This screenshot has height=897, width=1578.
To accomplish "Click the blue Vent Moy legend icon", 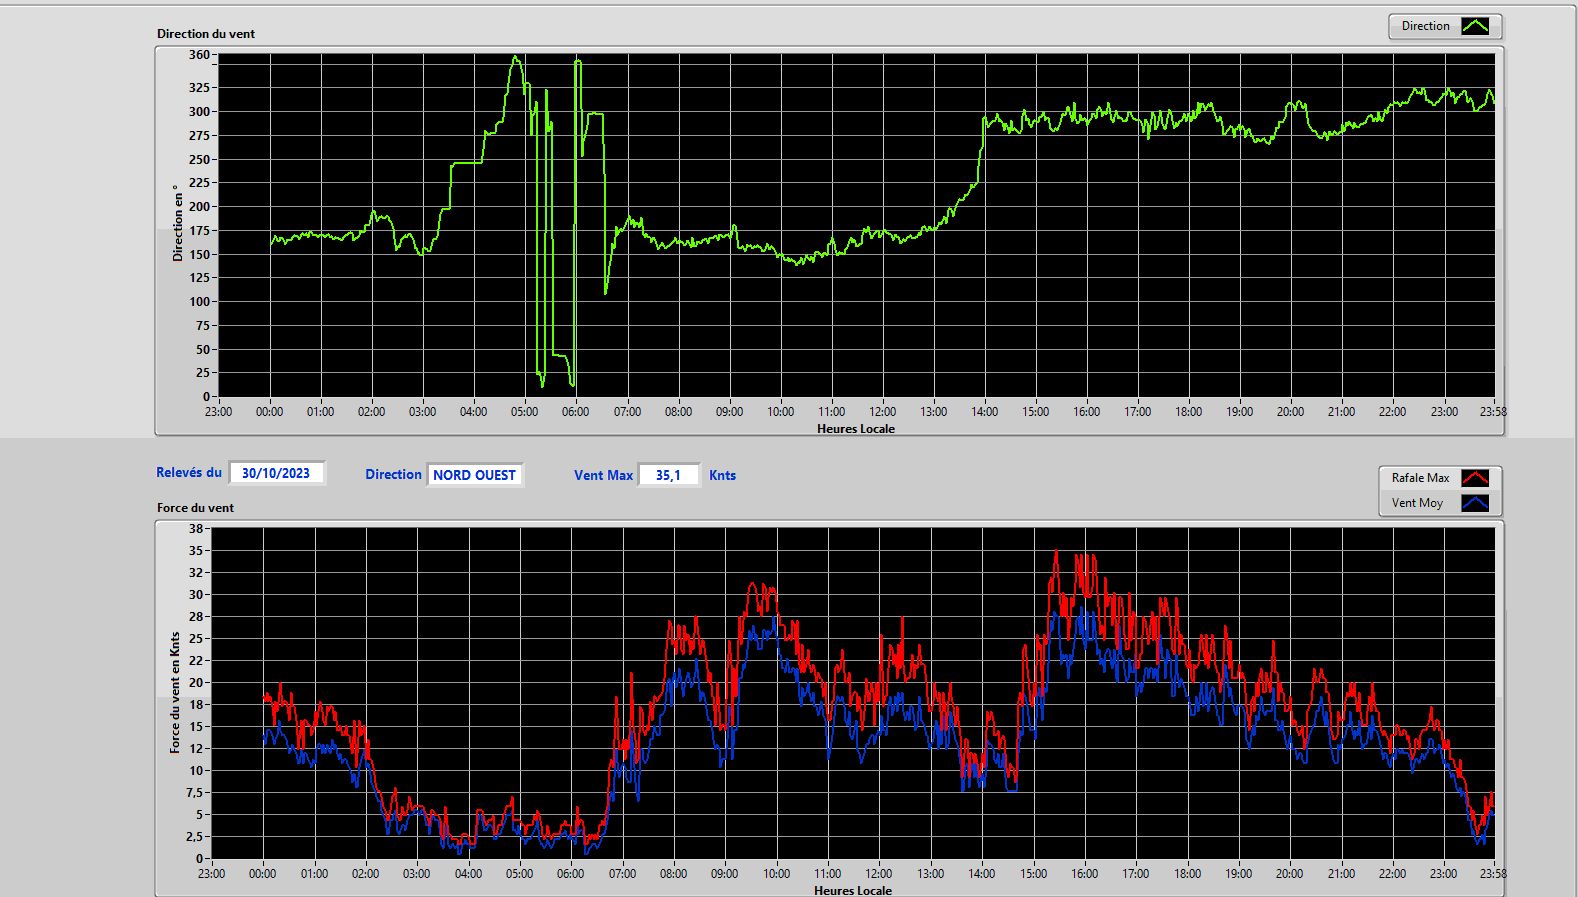I will pyautogui.click(x=1475, y=503).
